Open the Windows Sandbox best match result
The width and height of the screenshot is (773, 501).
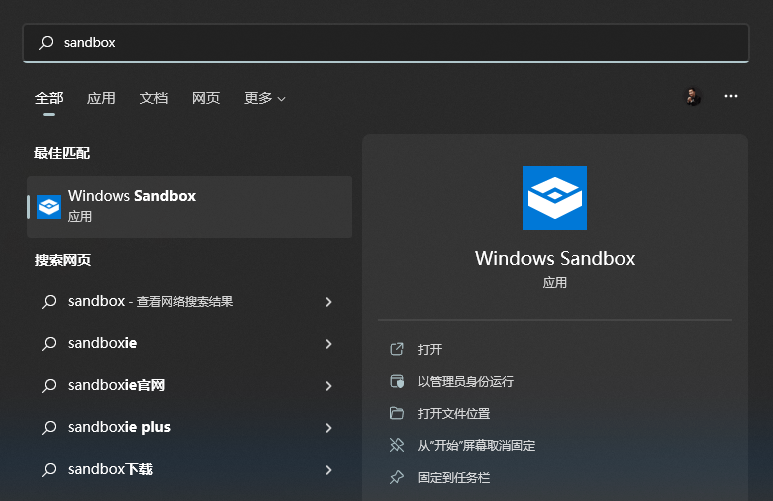point(189,207)
